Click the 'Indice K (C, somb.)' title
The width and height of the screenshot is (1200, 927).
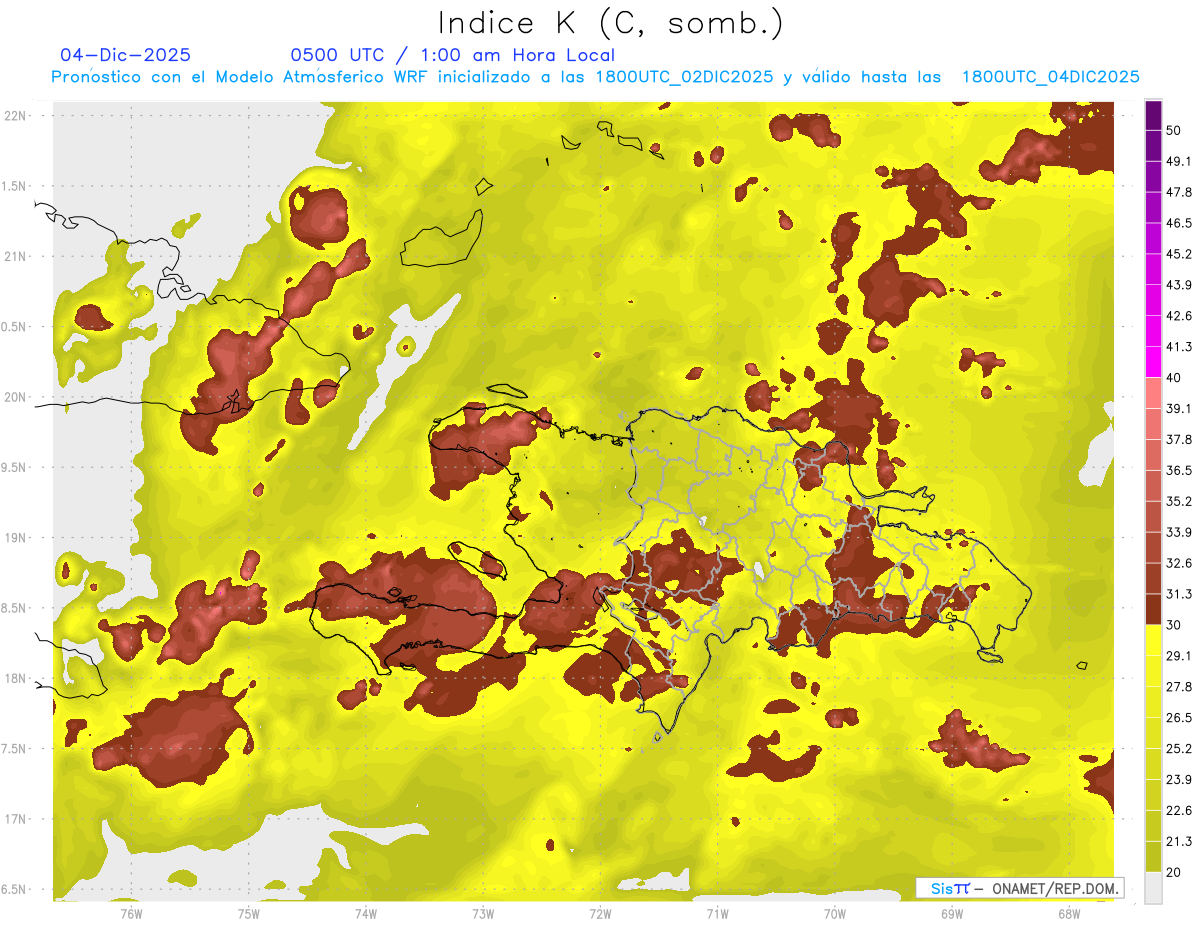pos(611,24)
